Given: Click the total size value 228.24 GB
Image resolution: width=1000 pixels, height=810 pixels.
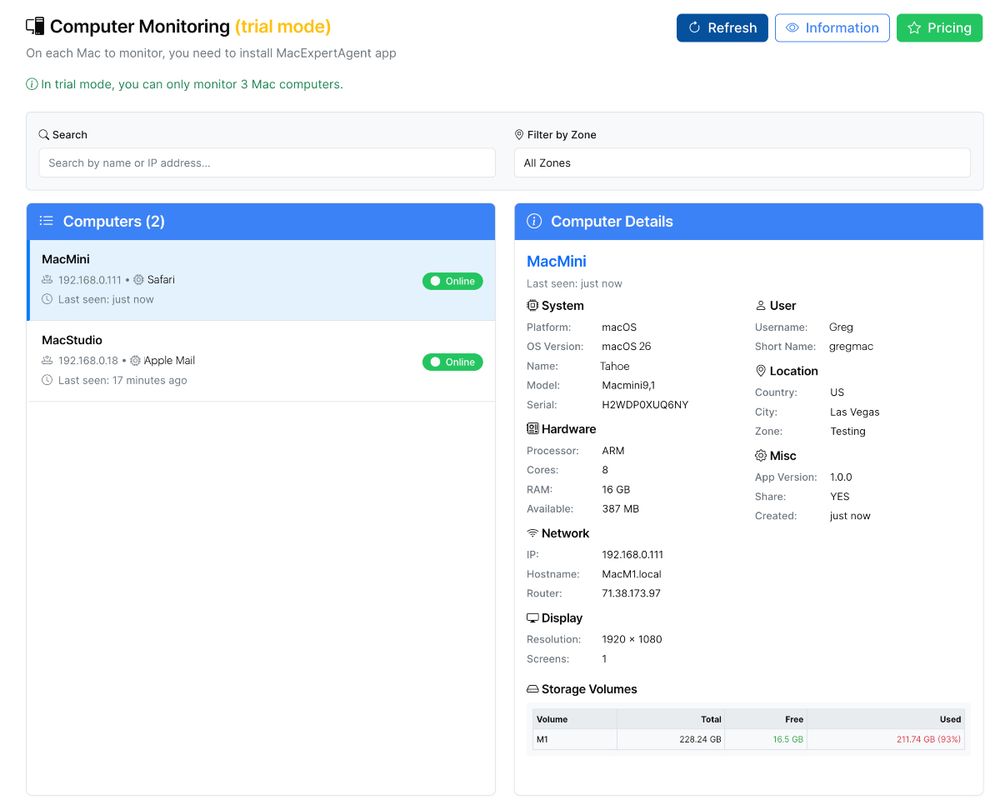Looking at the screenshot, I should click(700, 740).
